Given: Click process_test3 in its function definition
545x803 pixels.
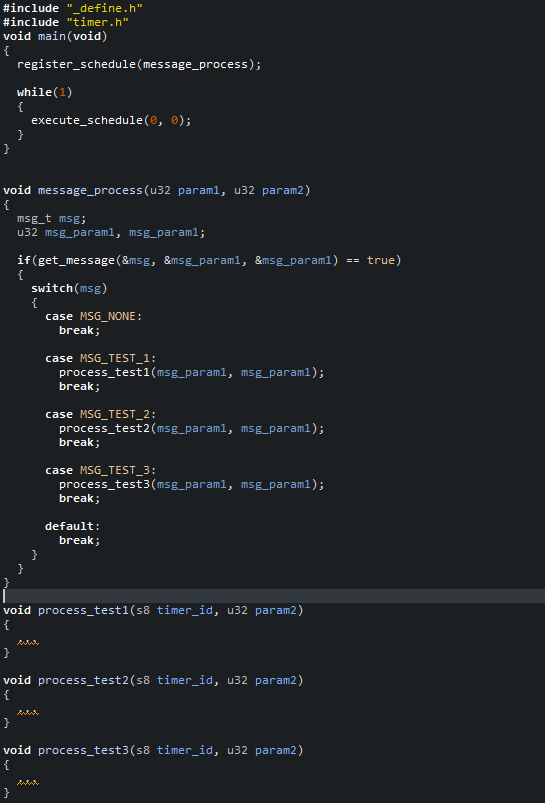Looking at the screenshot, I should (x=83, y=750).
